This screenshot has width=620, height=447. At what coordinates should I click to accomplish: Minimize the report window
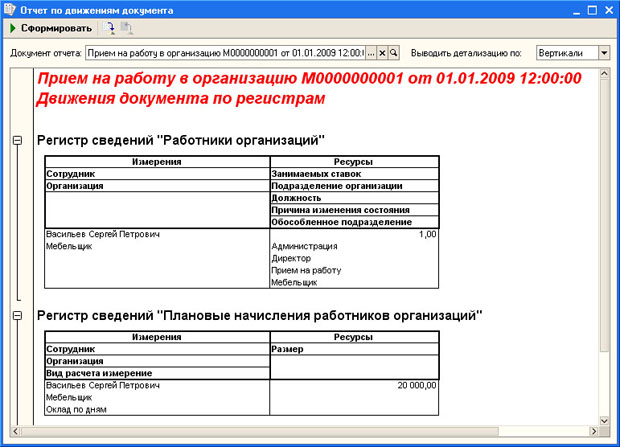(x=577, y=10)
